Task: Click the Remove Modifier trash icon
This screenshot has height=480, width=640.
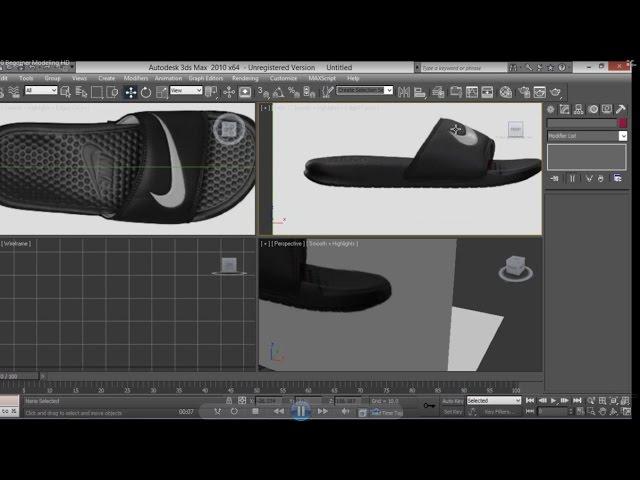Action: click(x=601, y=178)
